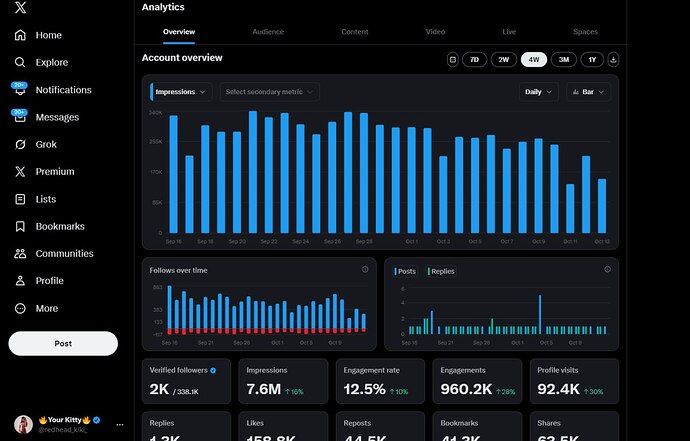Click the Post button
The height and width of the screenshot is (441, 690).
point(63,343)
